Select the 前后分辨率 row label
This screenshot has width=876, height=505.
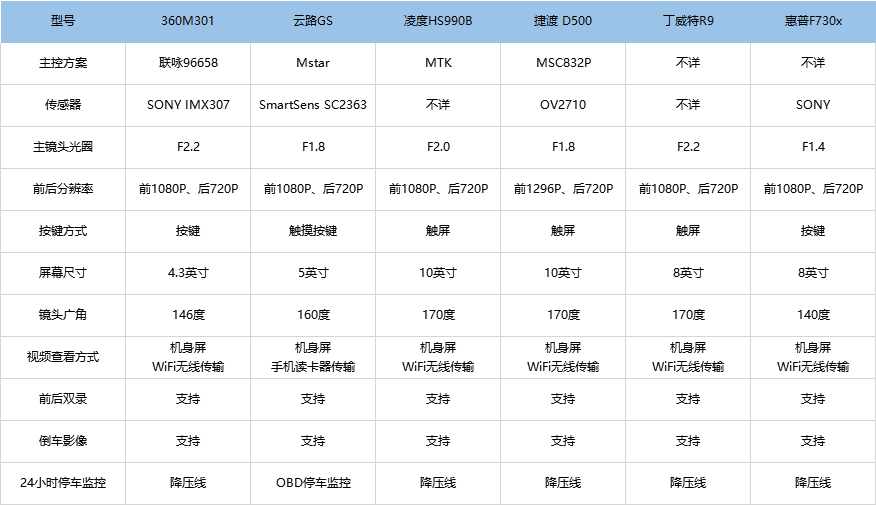point(63,189)
